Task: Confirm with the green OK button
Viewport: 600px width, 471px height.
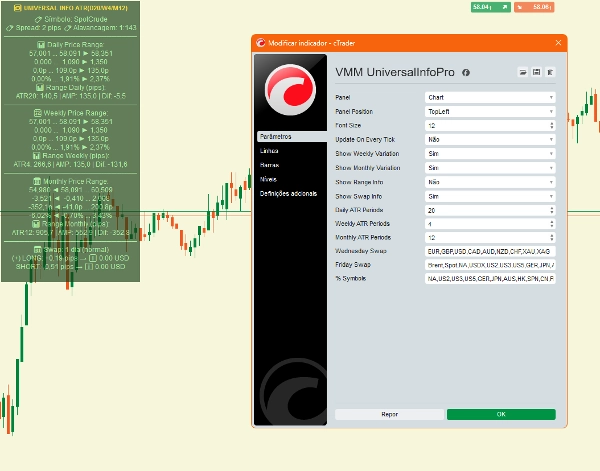Action: pyautogui.click(x=501, y=414)
